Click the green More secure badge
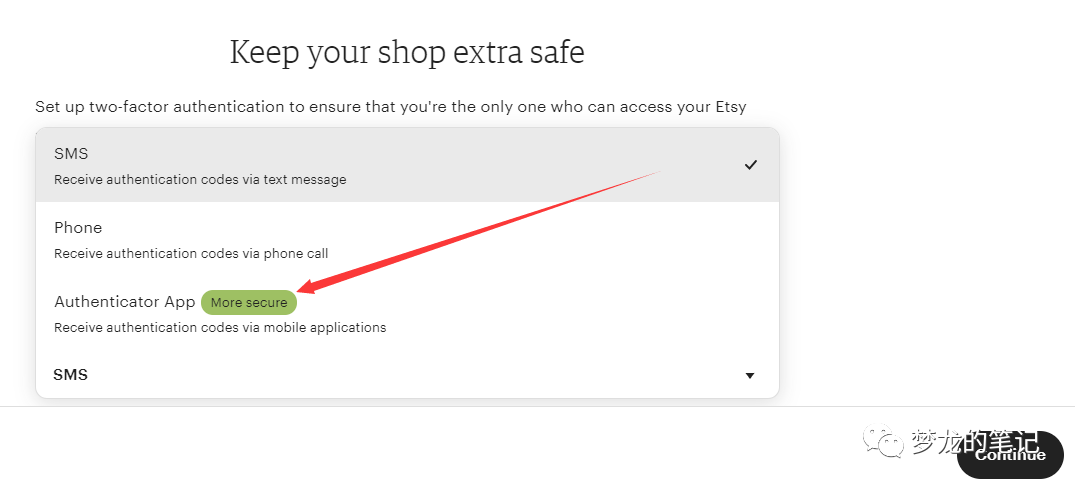Viewport: 1075px width, 489px height. point(249,302)
